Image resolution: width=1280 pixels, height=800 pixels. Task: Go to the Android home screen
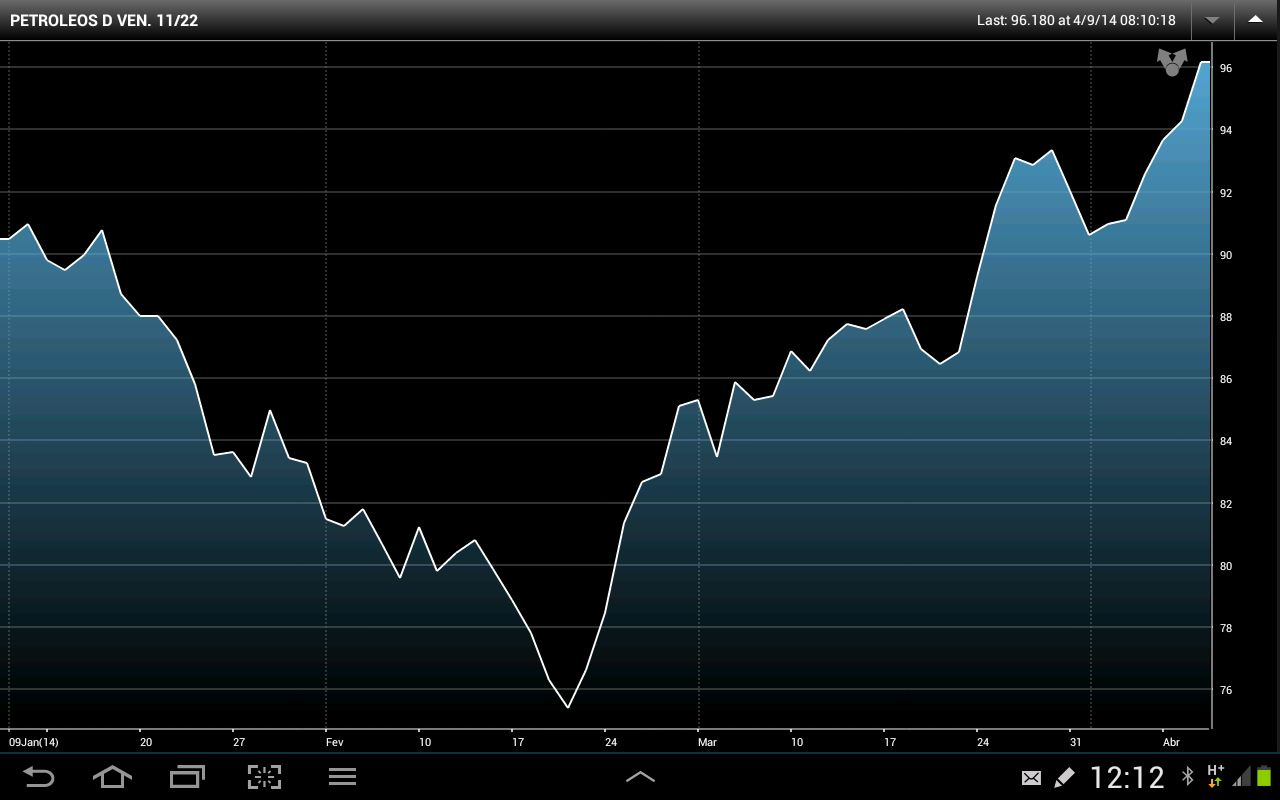pos(112,777)
